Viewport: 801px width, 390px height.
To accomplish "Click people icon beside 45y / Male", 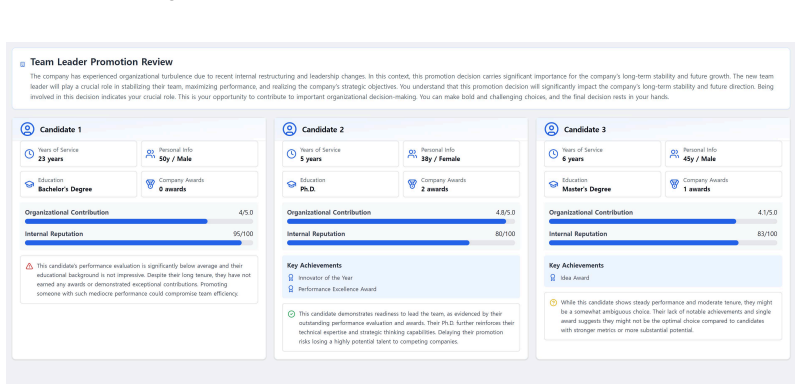I will (x=674, y=154).
